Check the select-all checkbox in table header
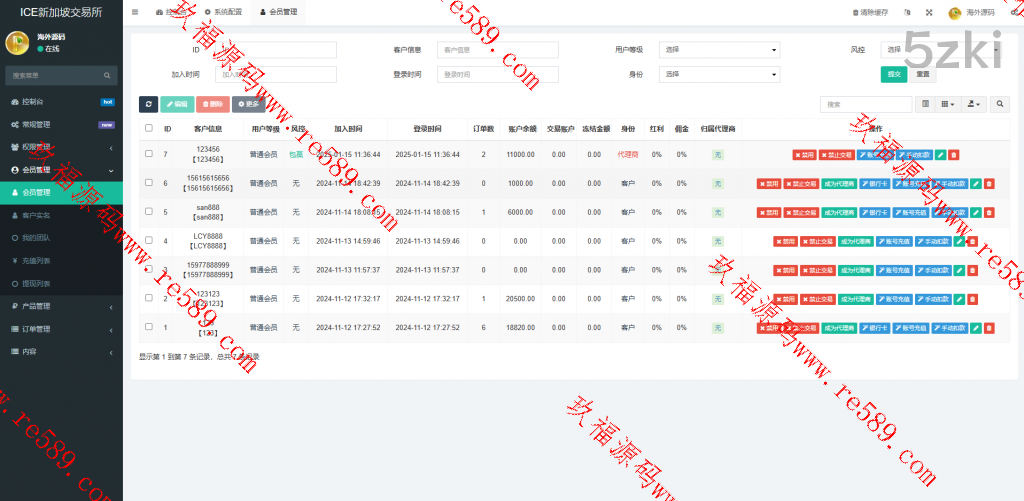 [149, 128]
